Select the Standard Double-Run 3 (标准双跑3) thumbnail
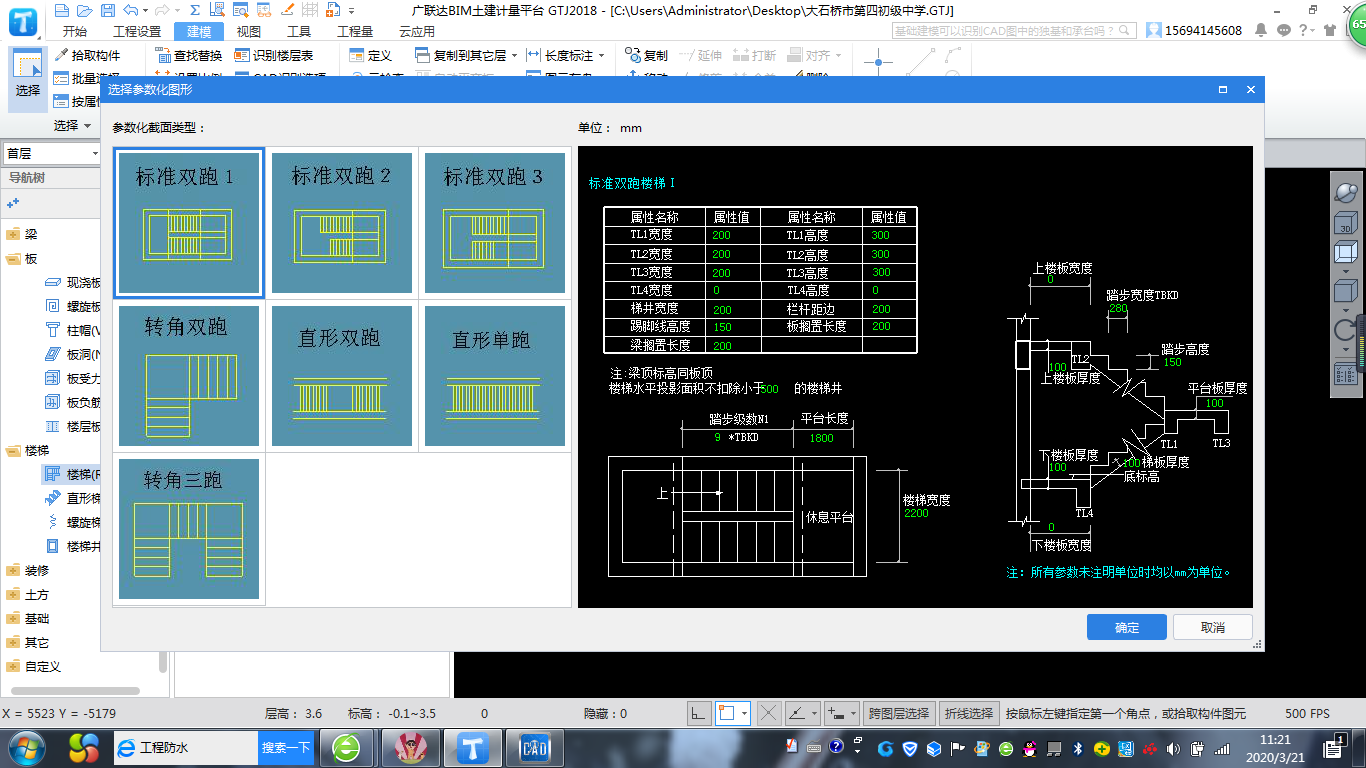Screen dimensions: 1366x768 point(495,223)
